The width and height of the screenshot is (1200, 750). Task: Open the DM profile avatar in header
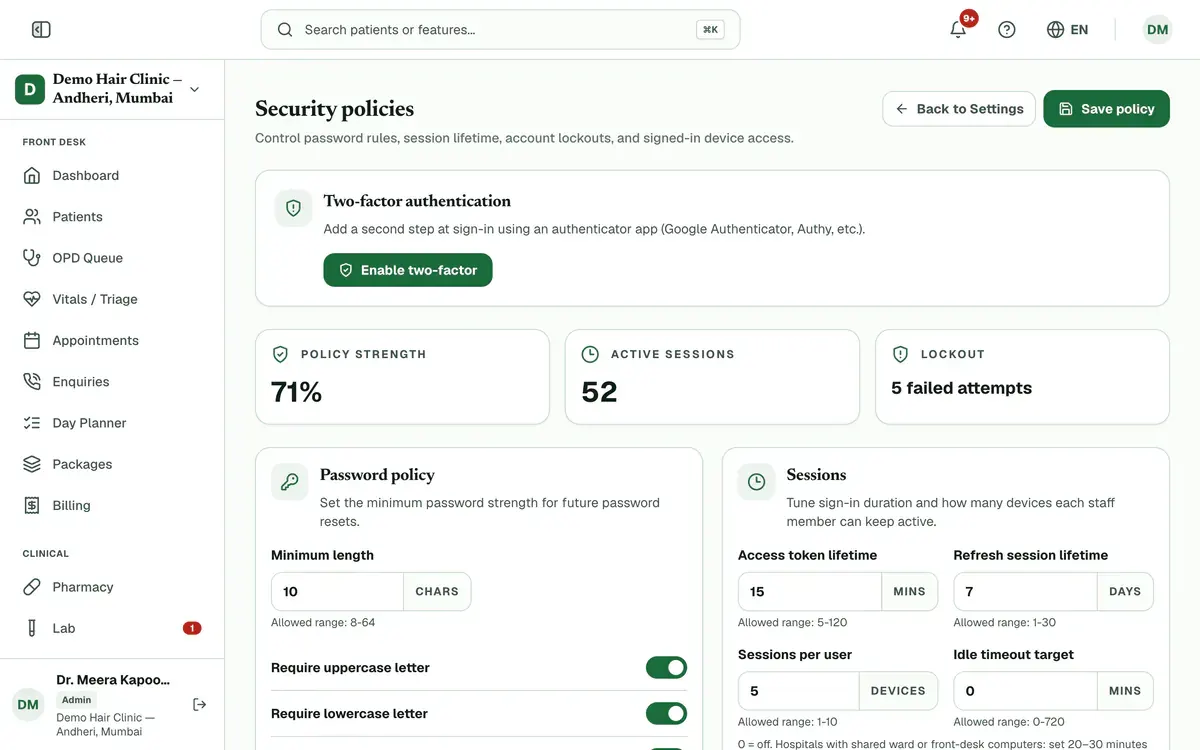coord(1157,30)
